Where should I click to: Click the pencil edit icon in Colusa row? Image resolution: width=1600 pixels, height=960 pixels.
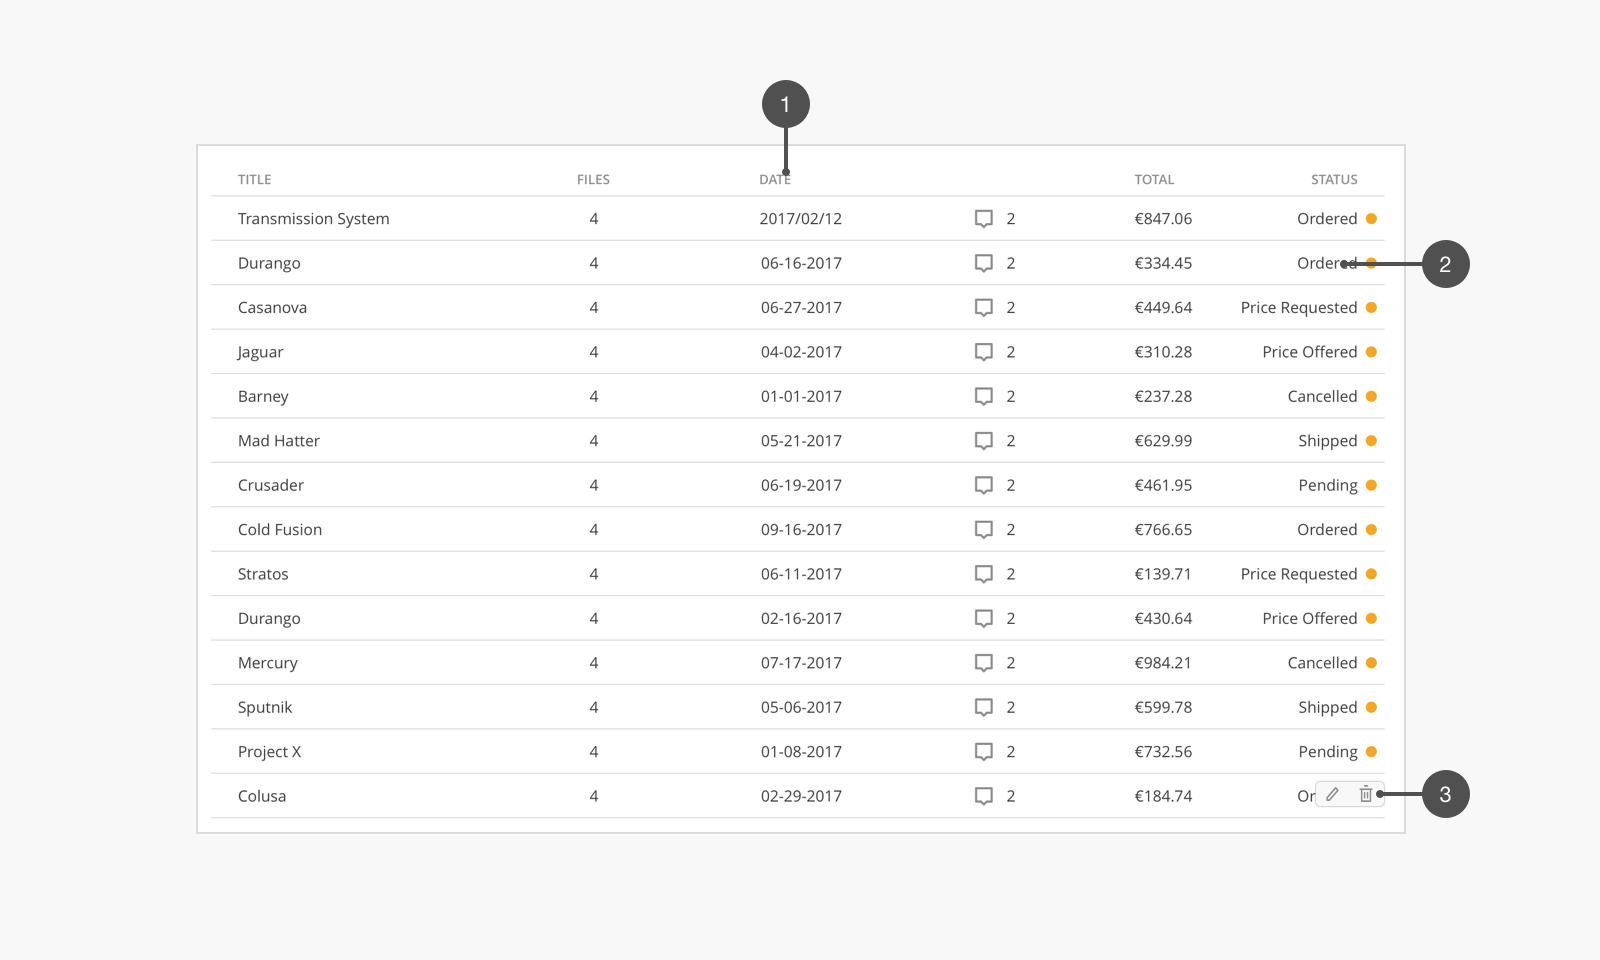click(1332, 794)
